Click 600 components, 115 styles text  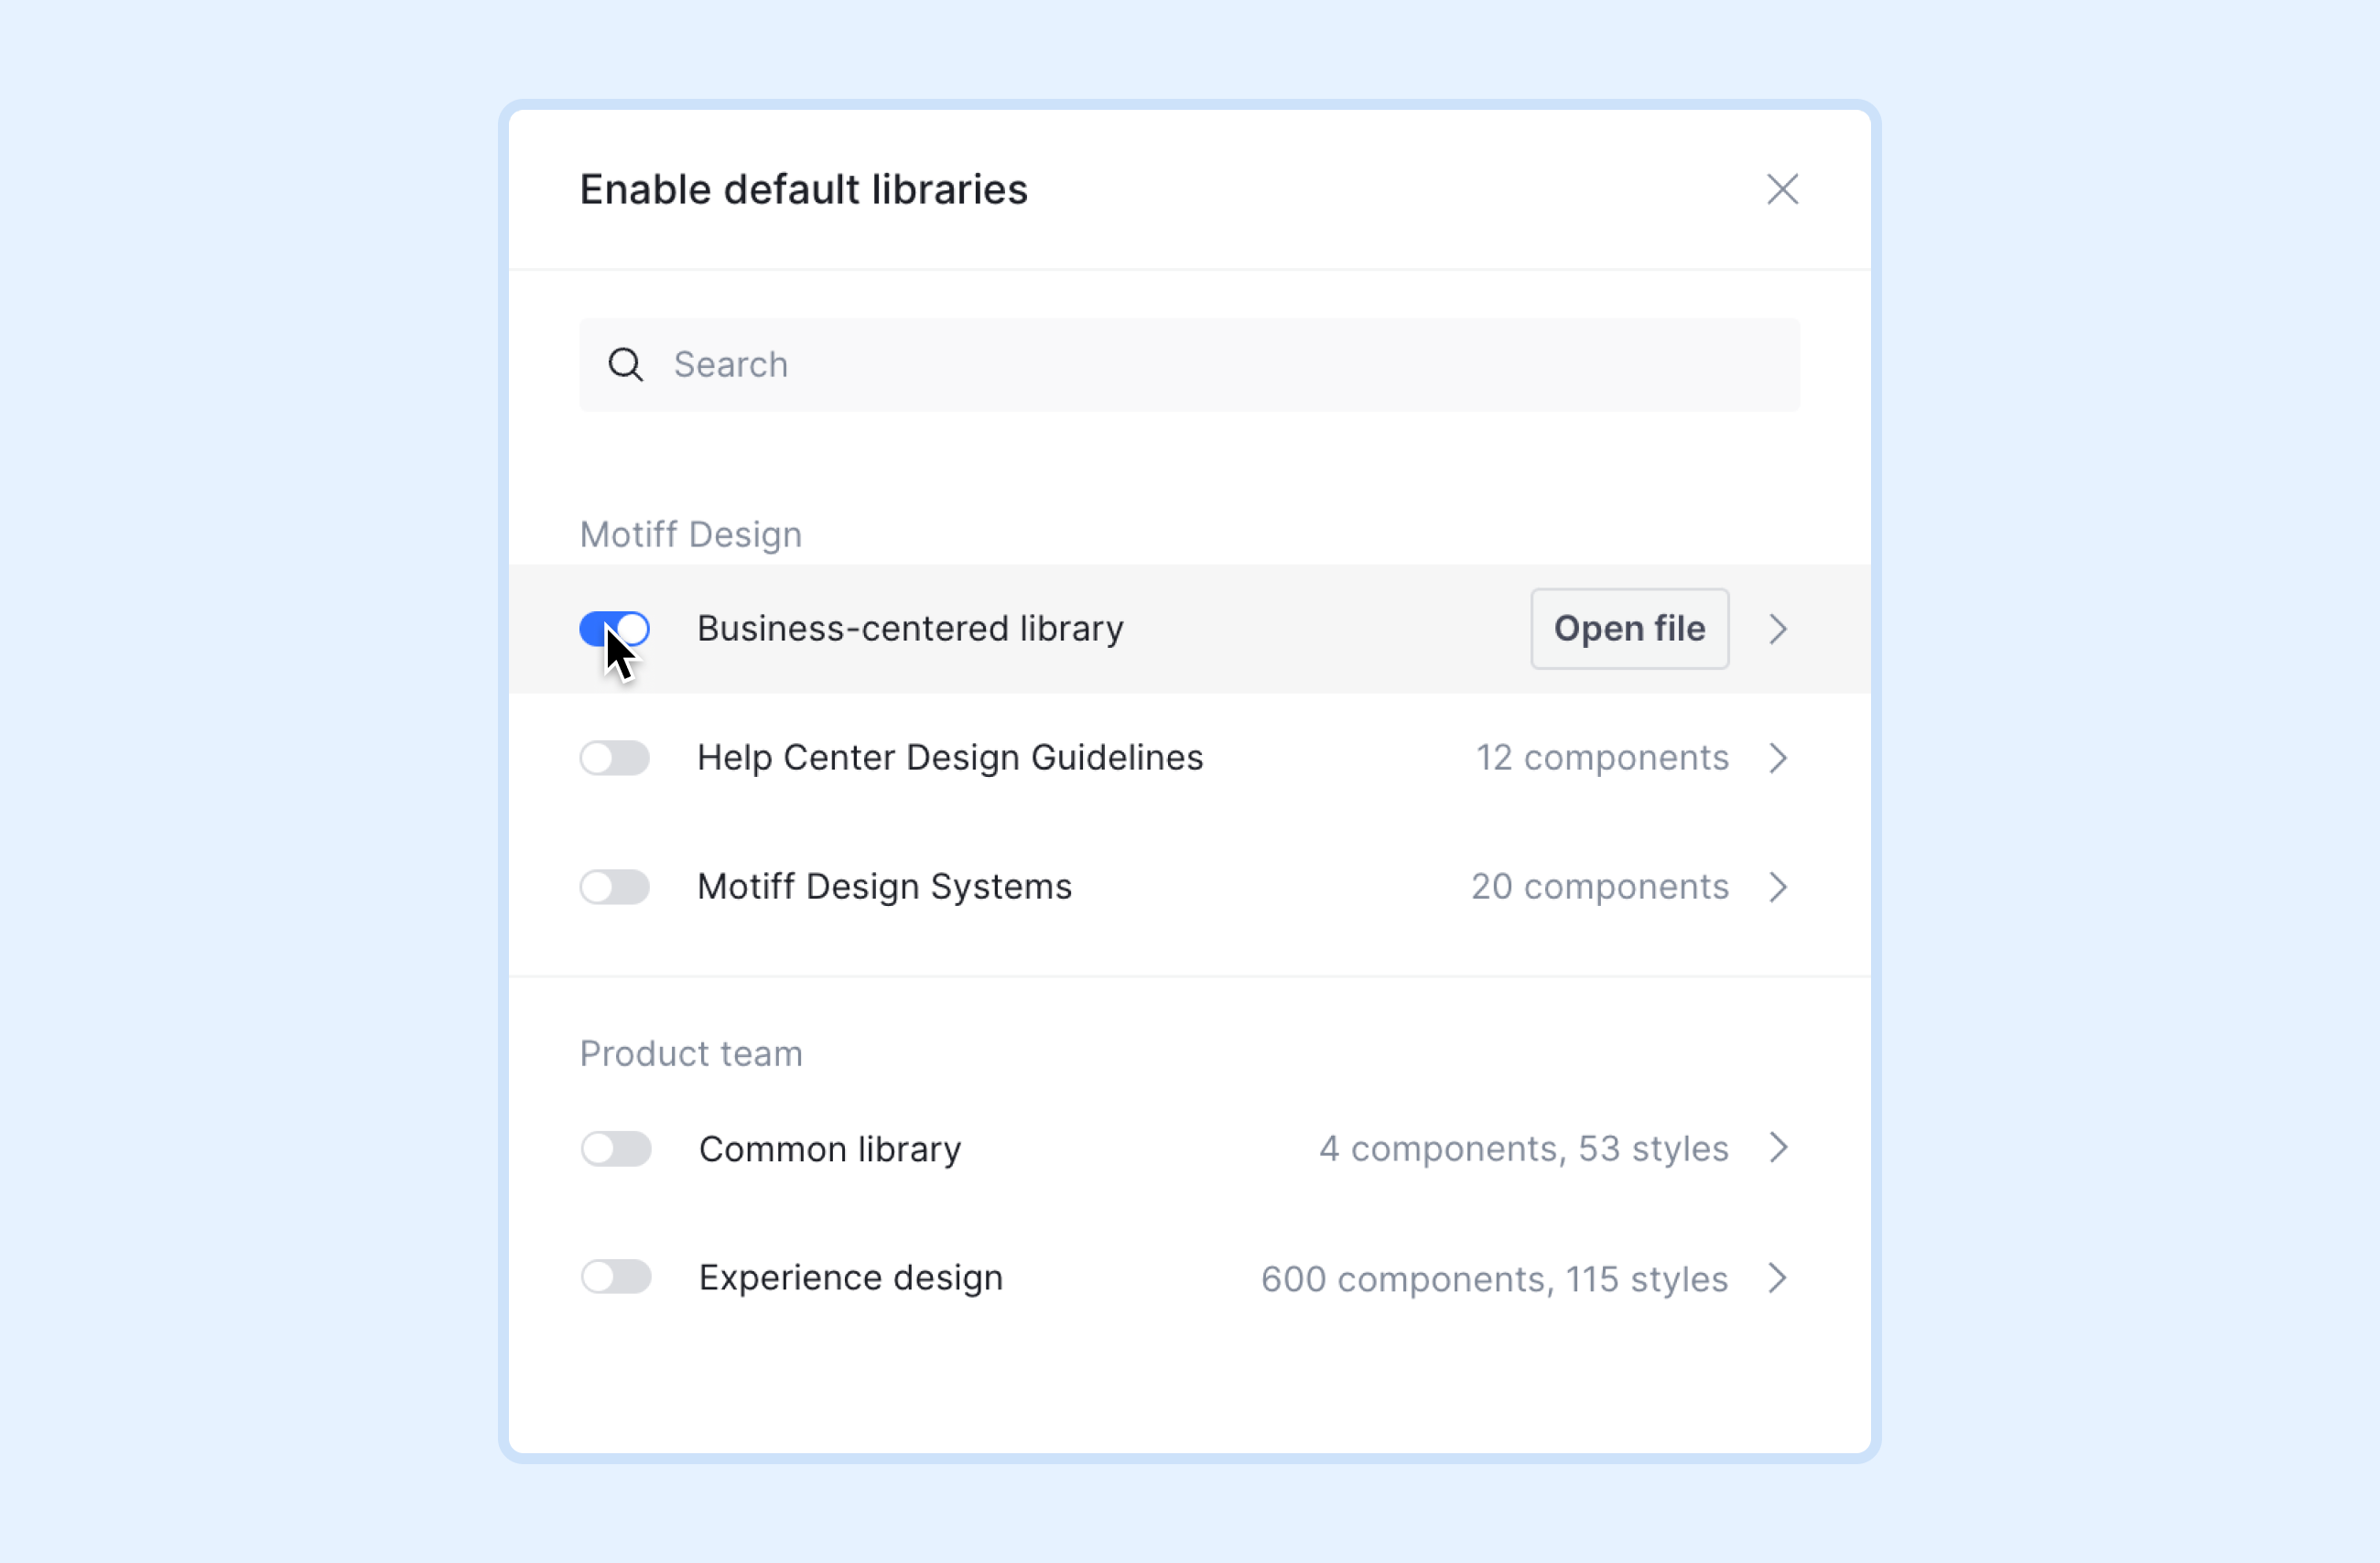1494,1279
